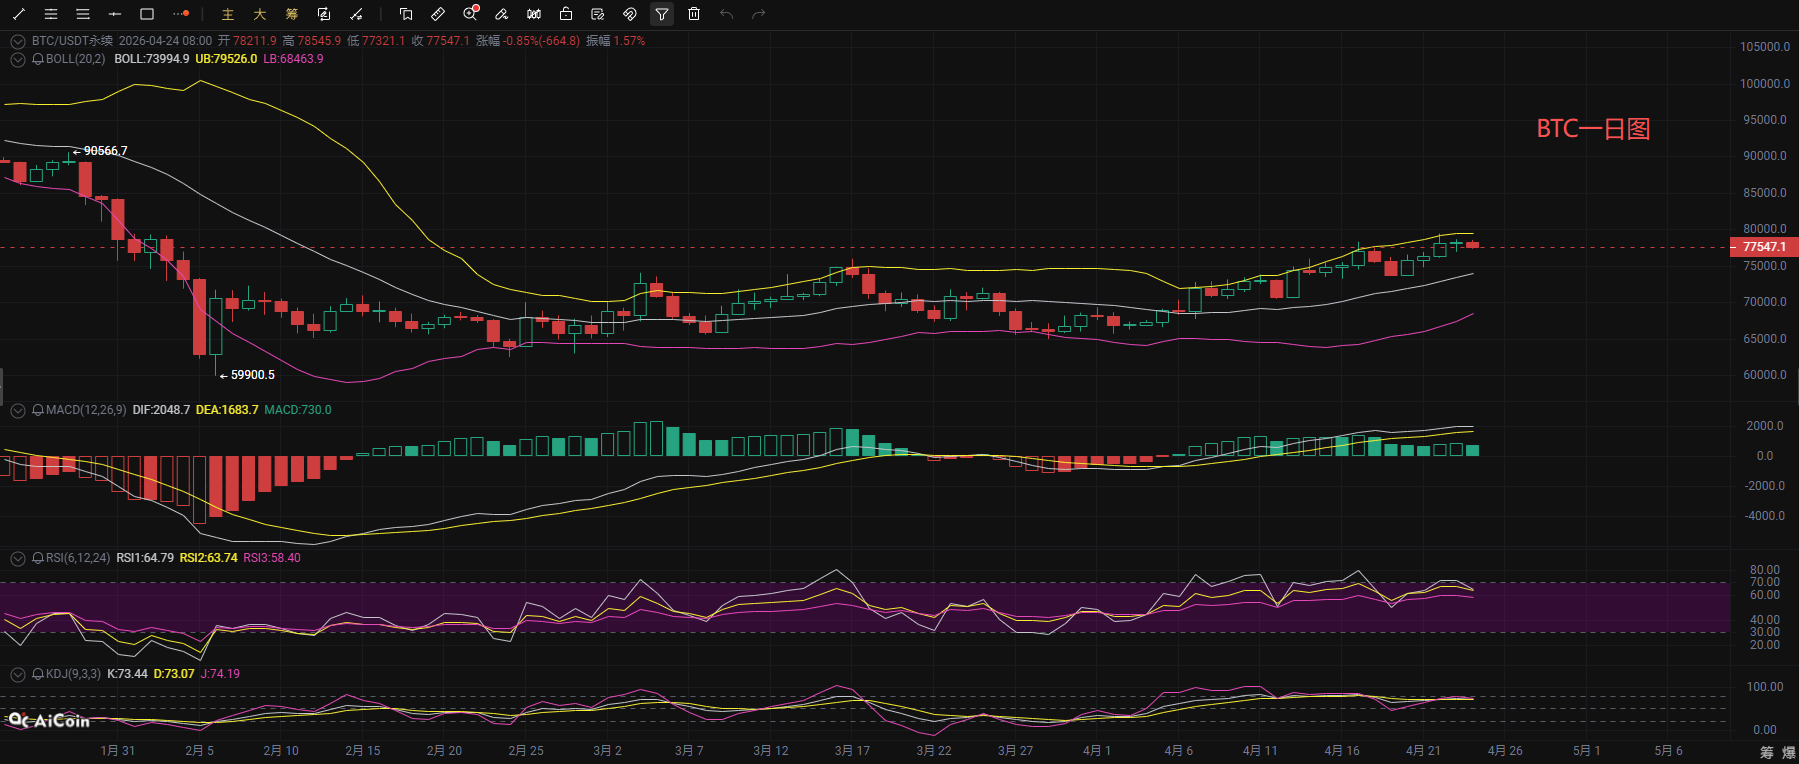Select the 主 tab in toolbar

(228, 14)
